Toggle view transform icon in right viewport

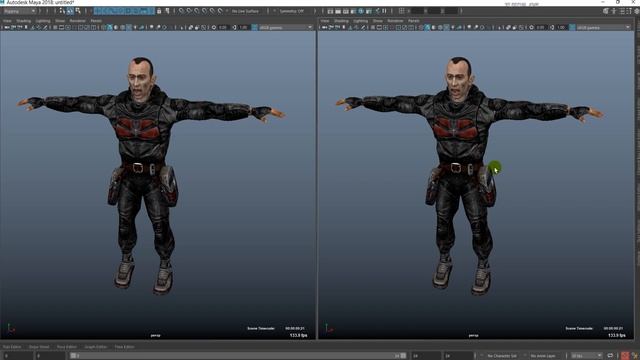tap(572, 27)
